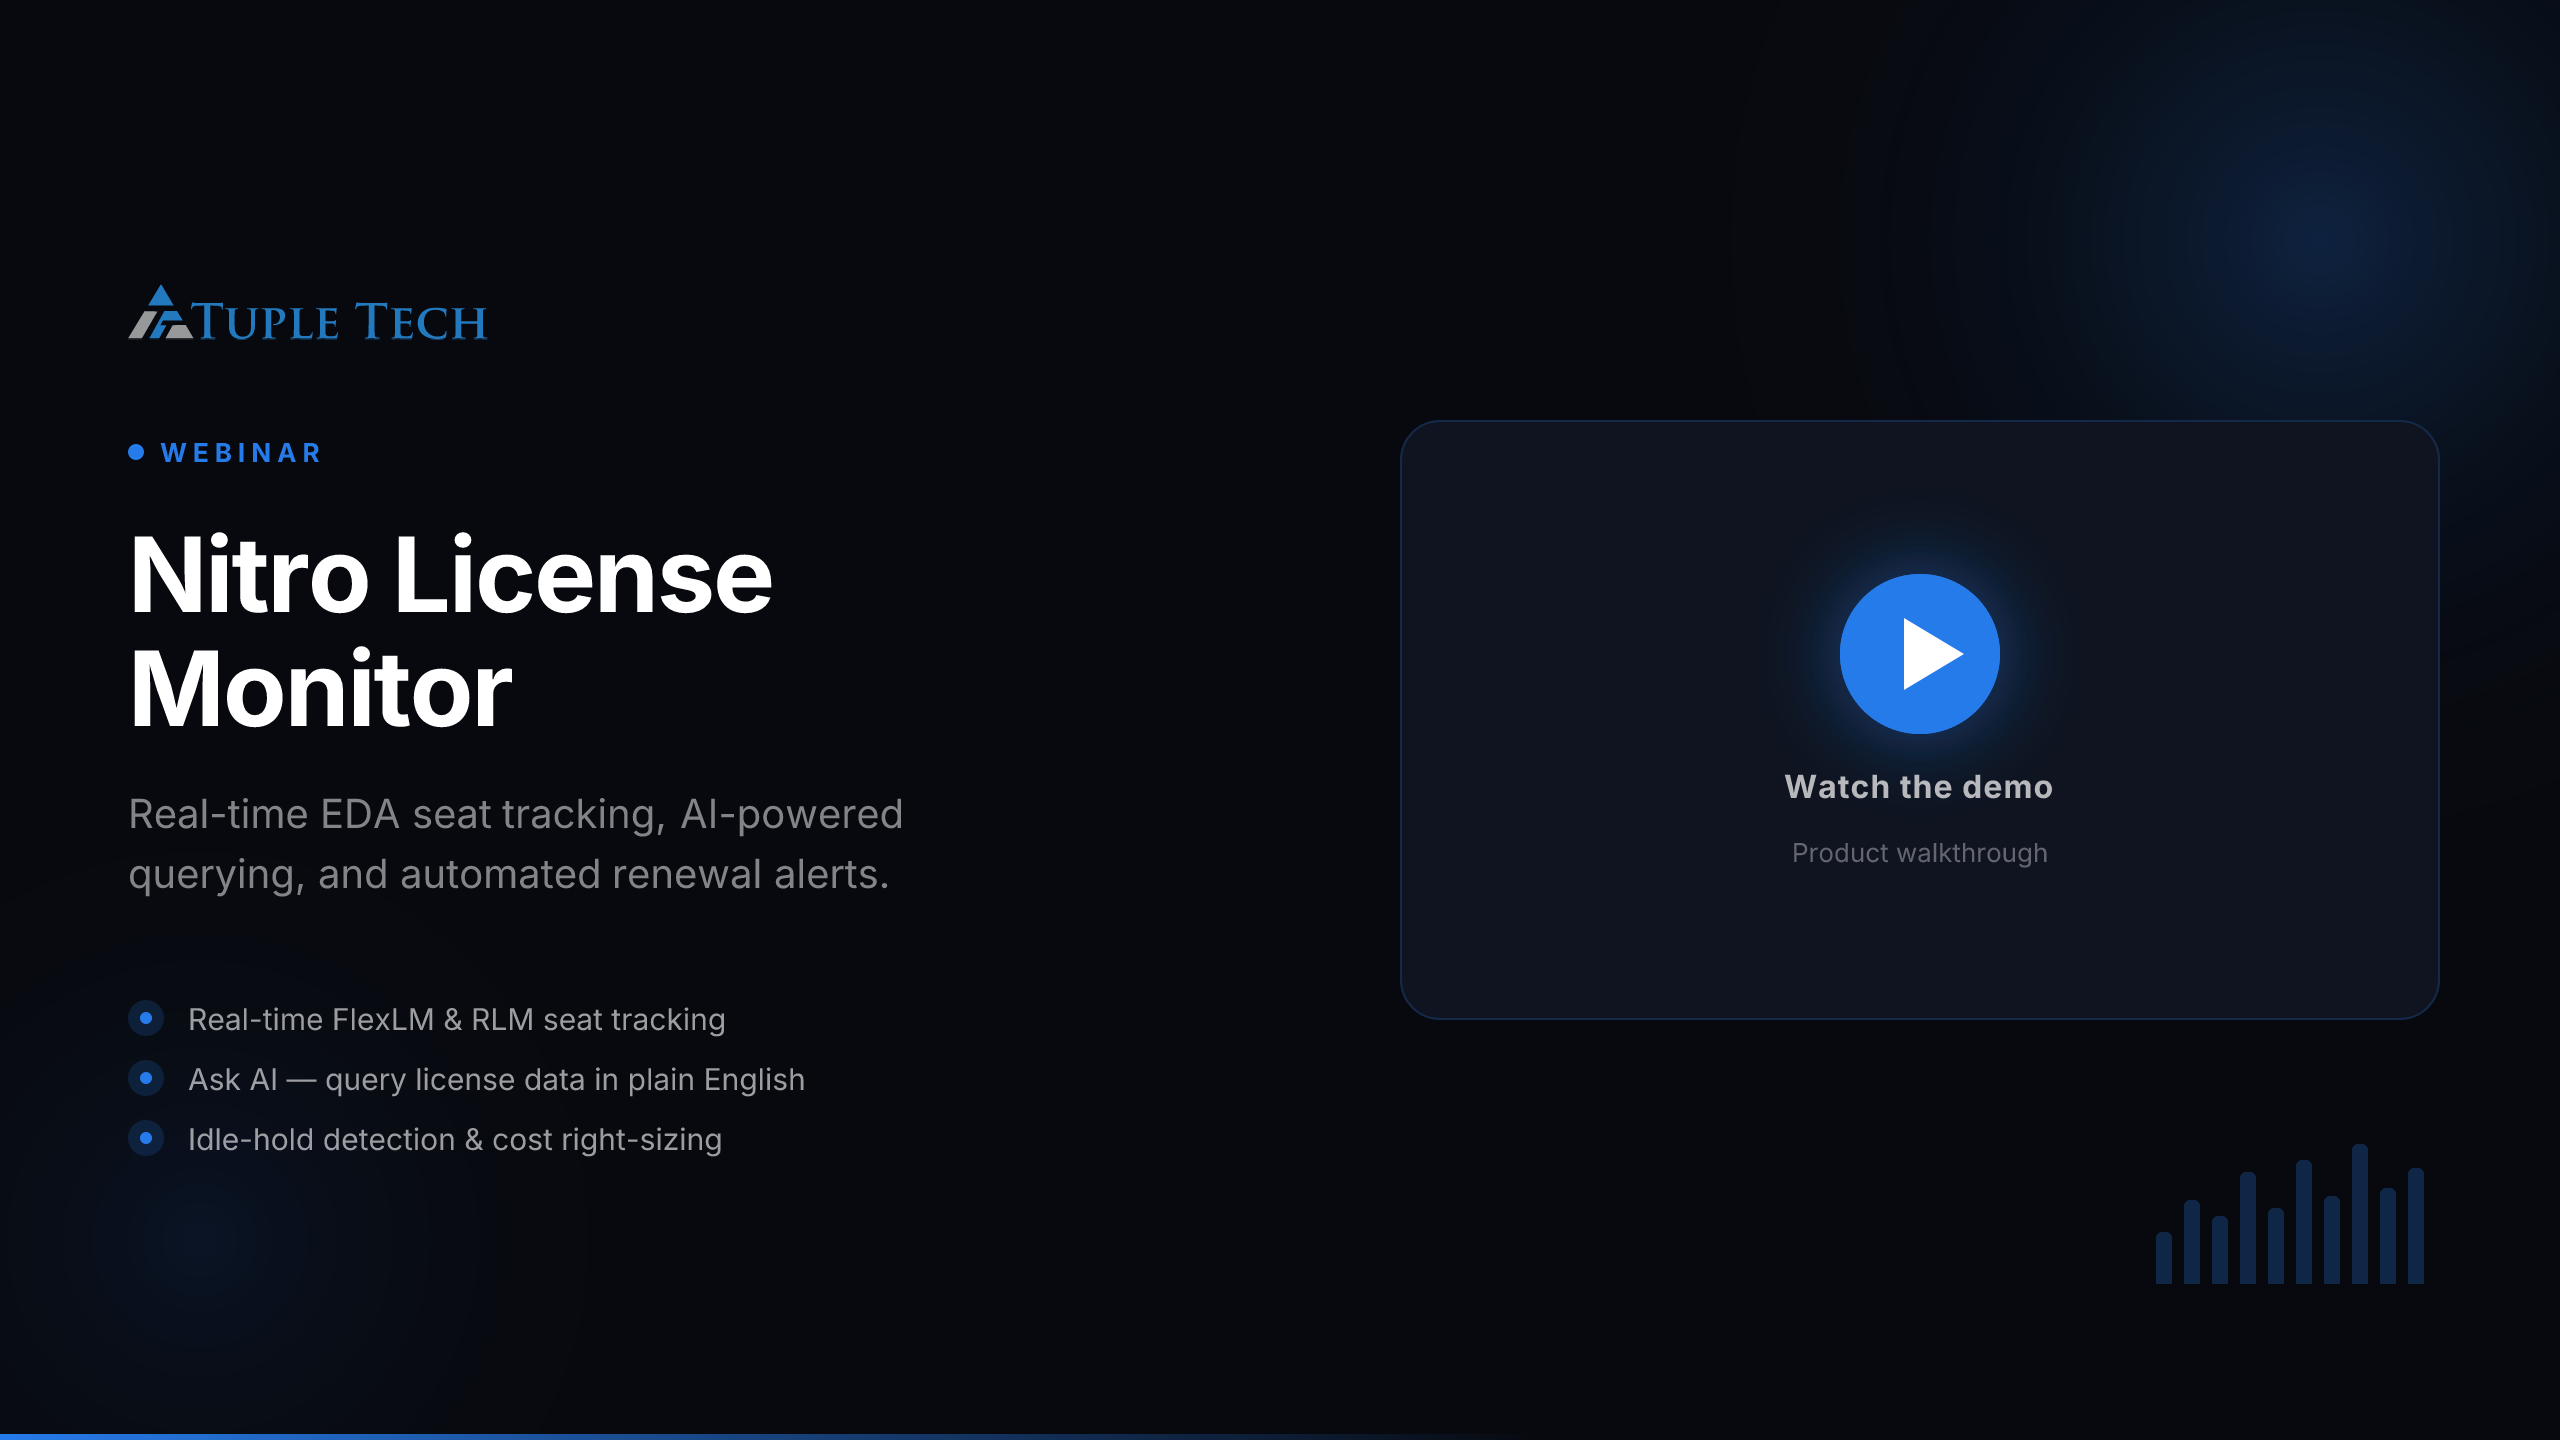Click "Idle-hold detection & cost right-sizing" line
2560x1440 pixels.
(x=455, y=1139)
